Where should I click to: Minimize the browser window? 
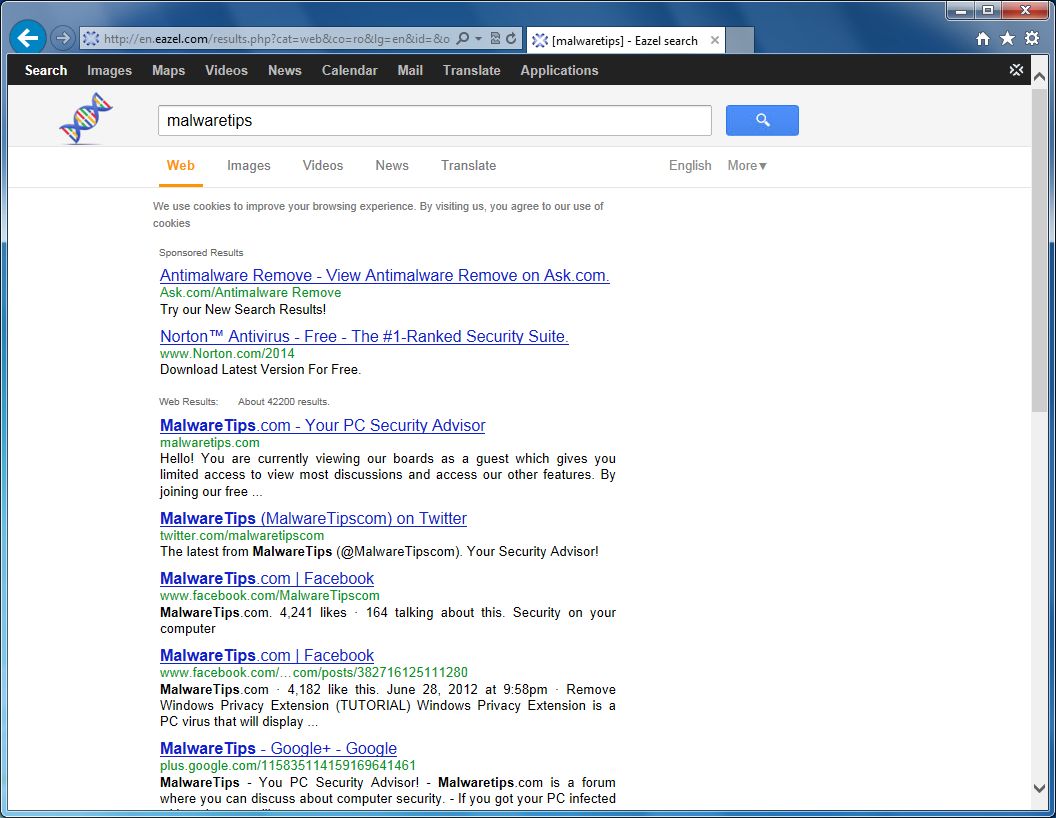coord(961,10)
